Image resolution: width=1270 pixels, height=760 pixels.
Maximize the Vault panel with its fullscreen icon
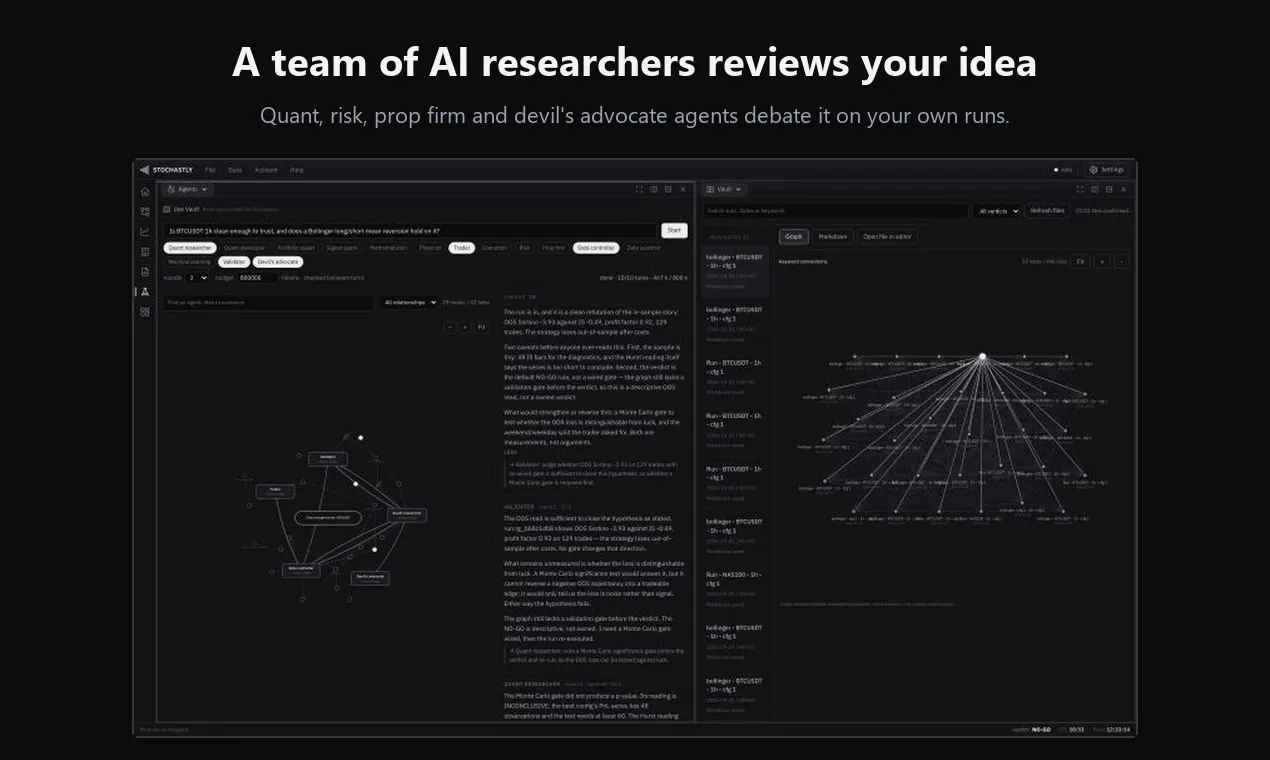click(x=1080, y=189)
